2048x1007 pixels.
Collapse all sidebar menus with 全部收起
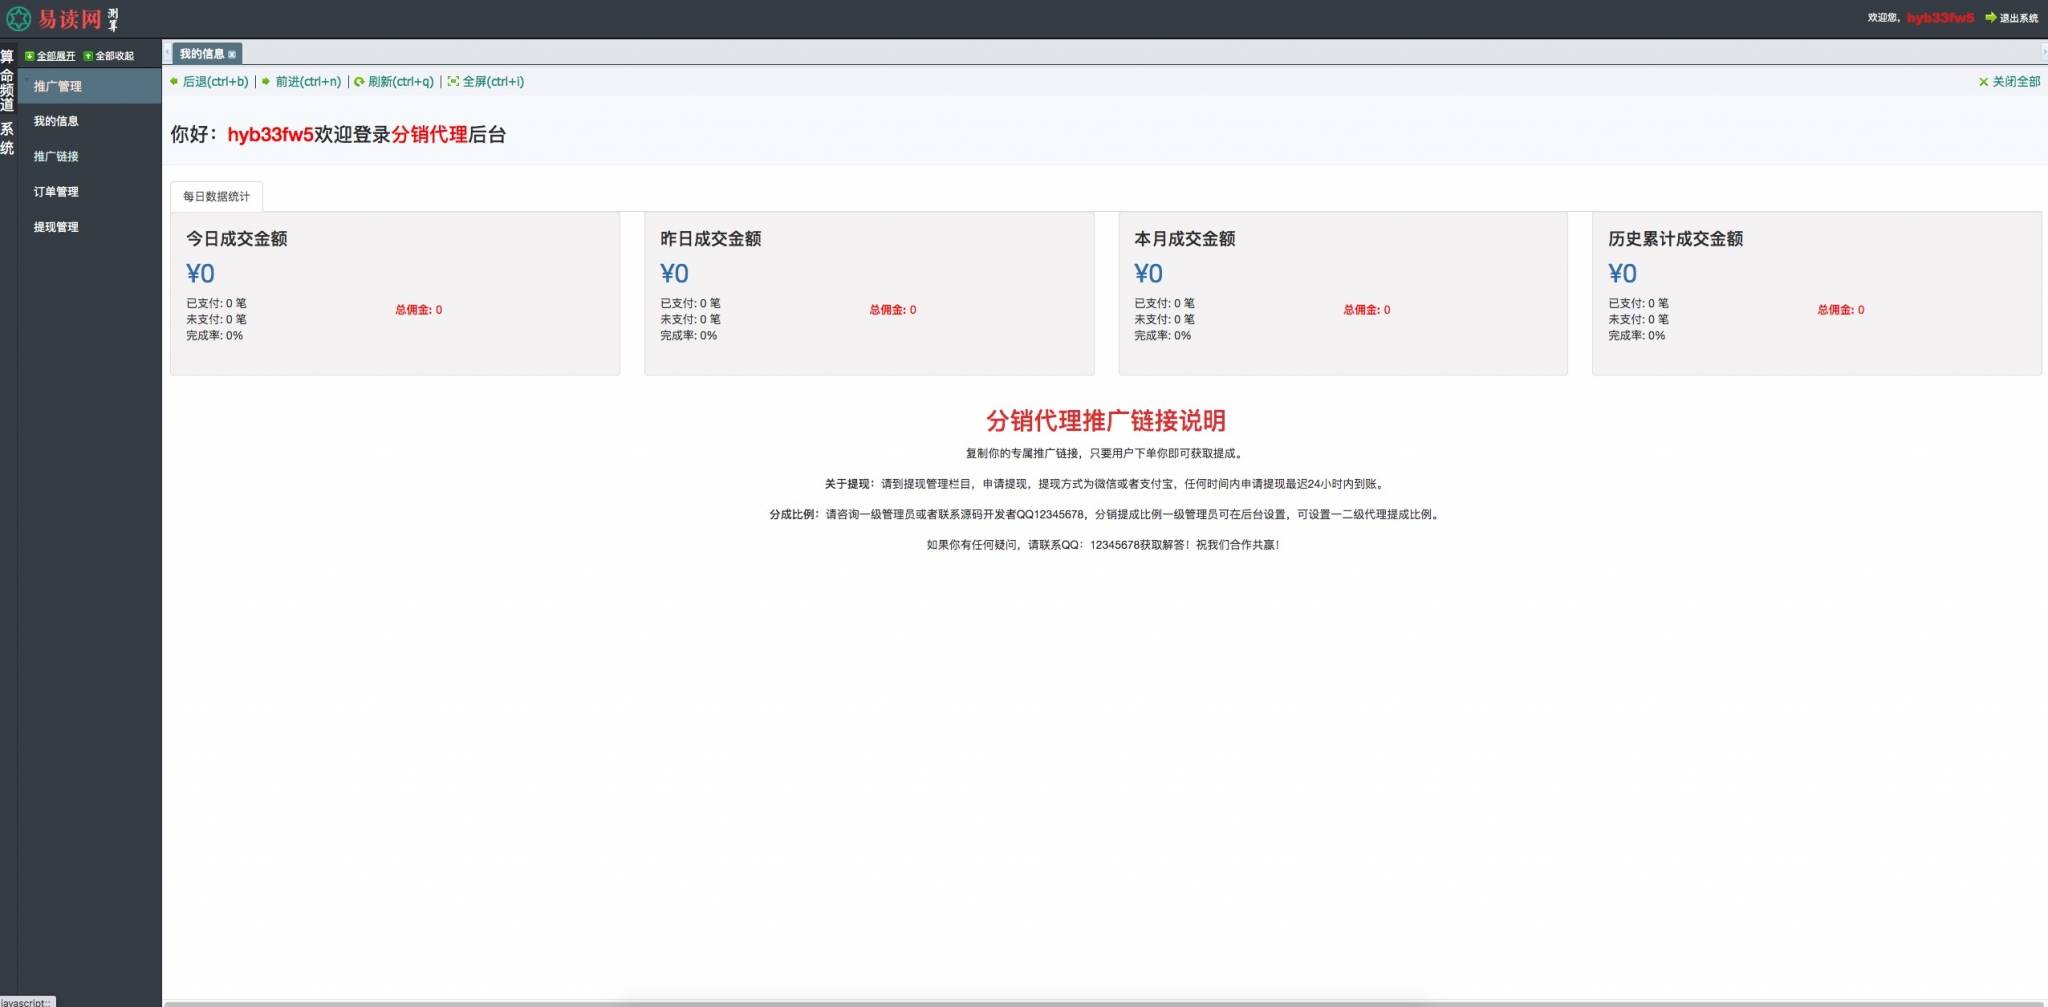113,56
